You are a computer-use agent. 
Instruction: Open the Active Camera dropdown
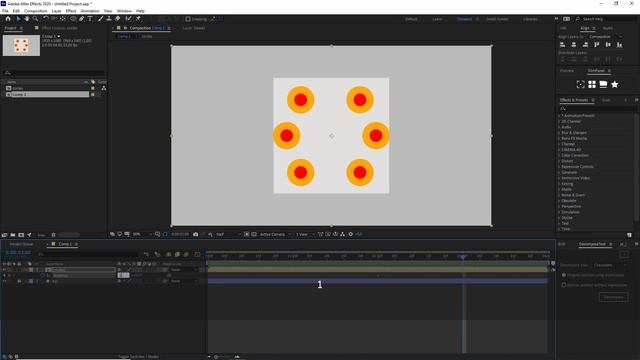[x=275, y=234]
